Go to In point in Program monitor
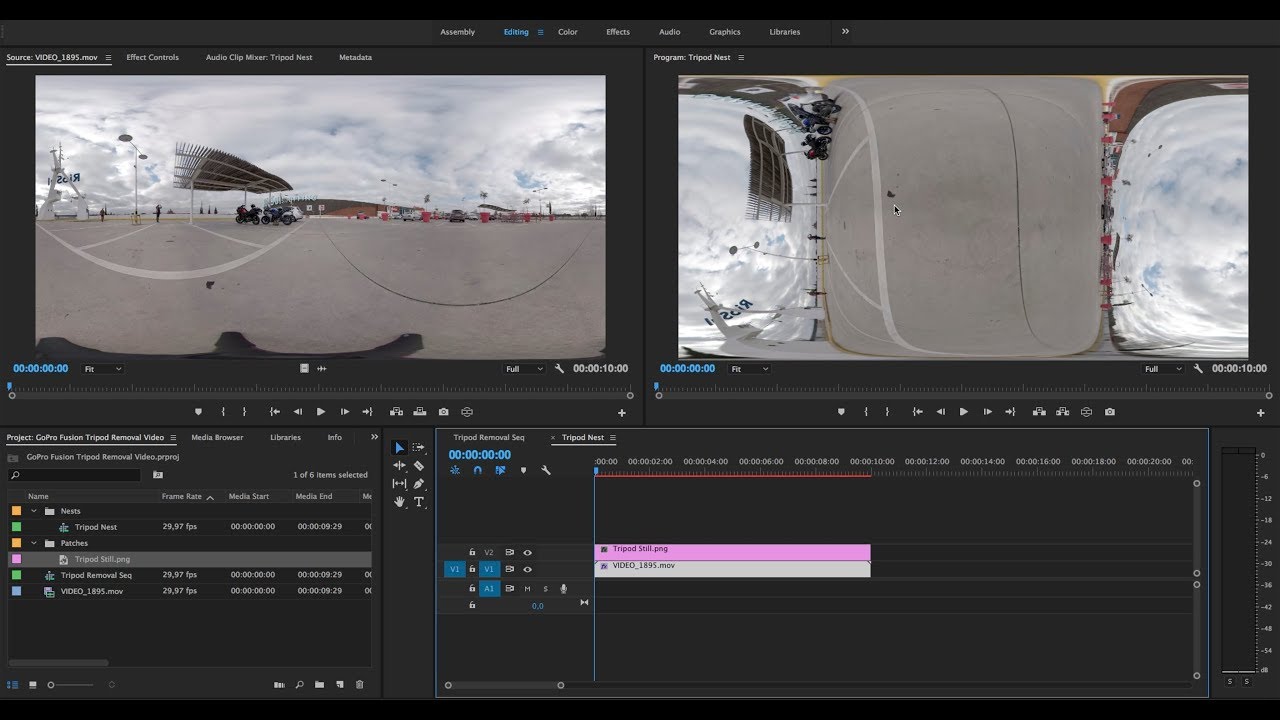Image resolution: width=1280 pixels, height=720 pixels. pyautogui.click(x=917, y=412)
